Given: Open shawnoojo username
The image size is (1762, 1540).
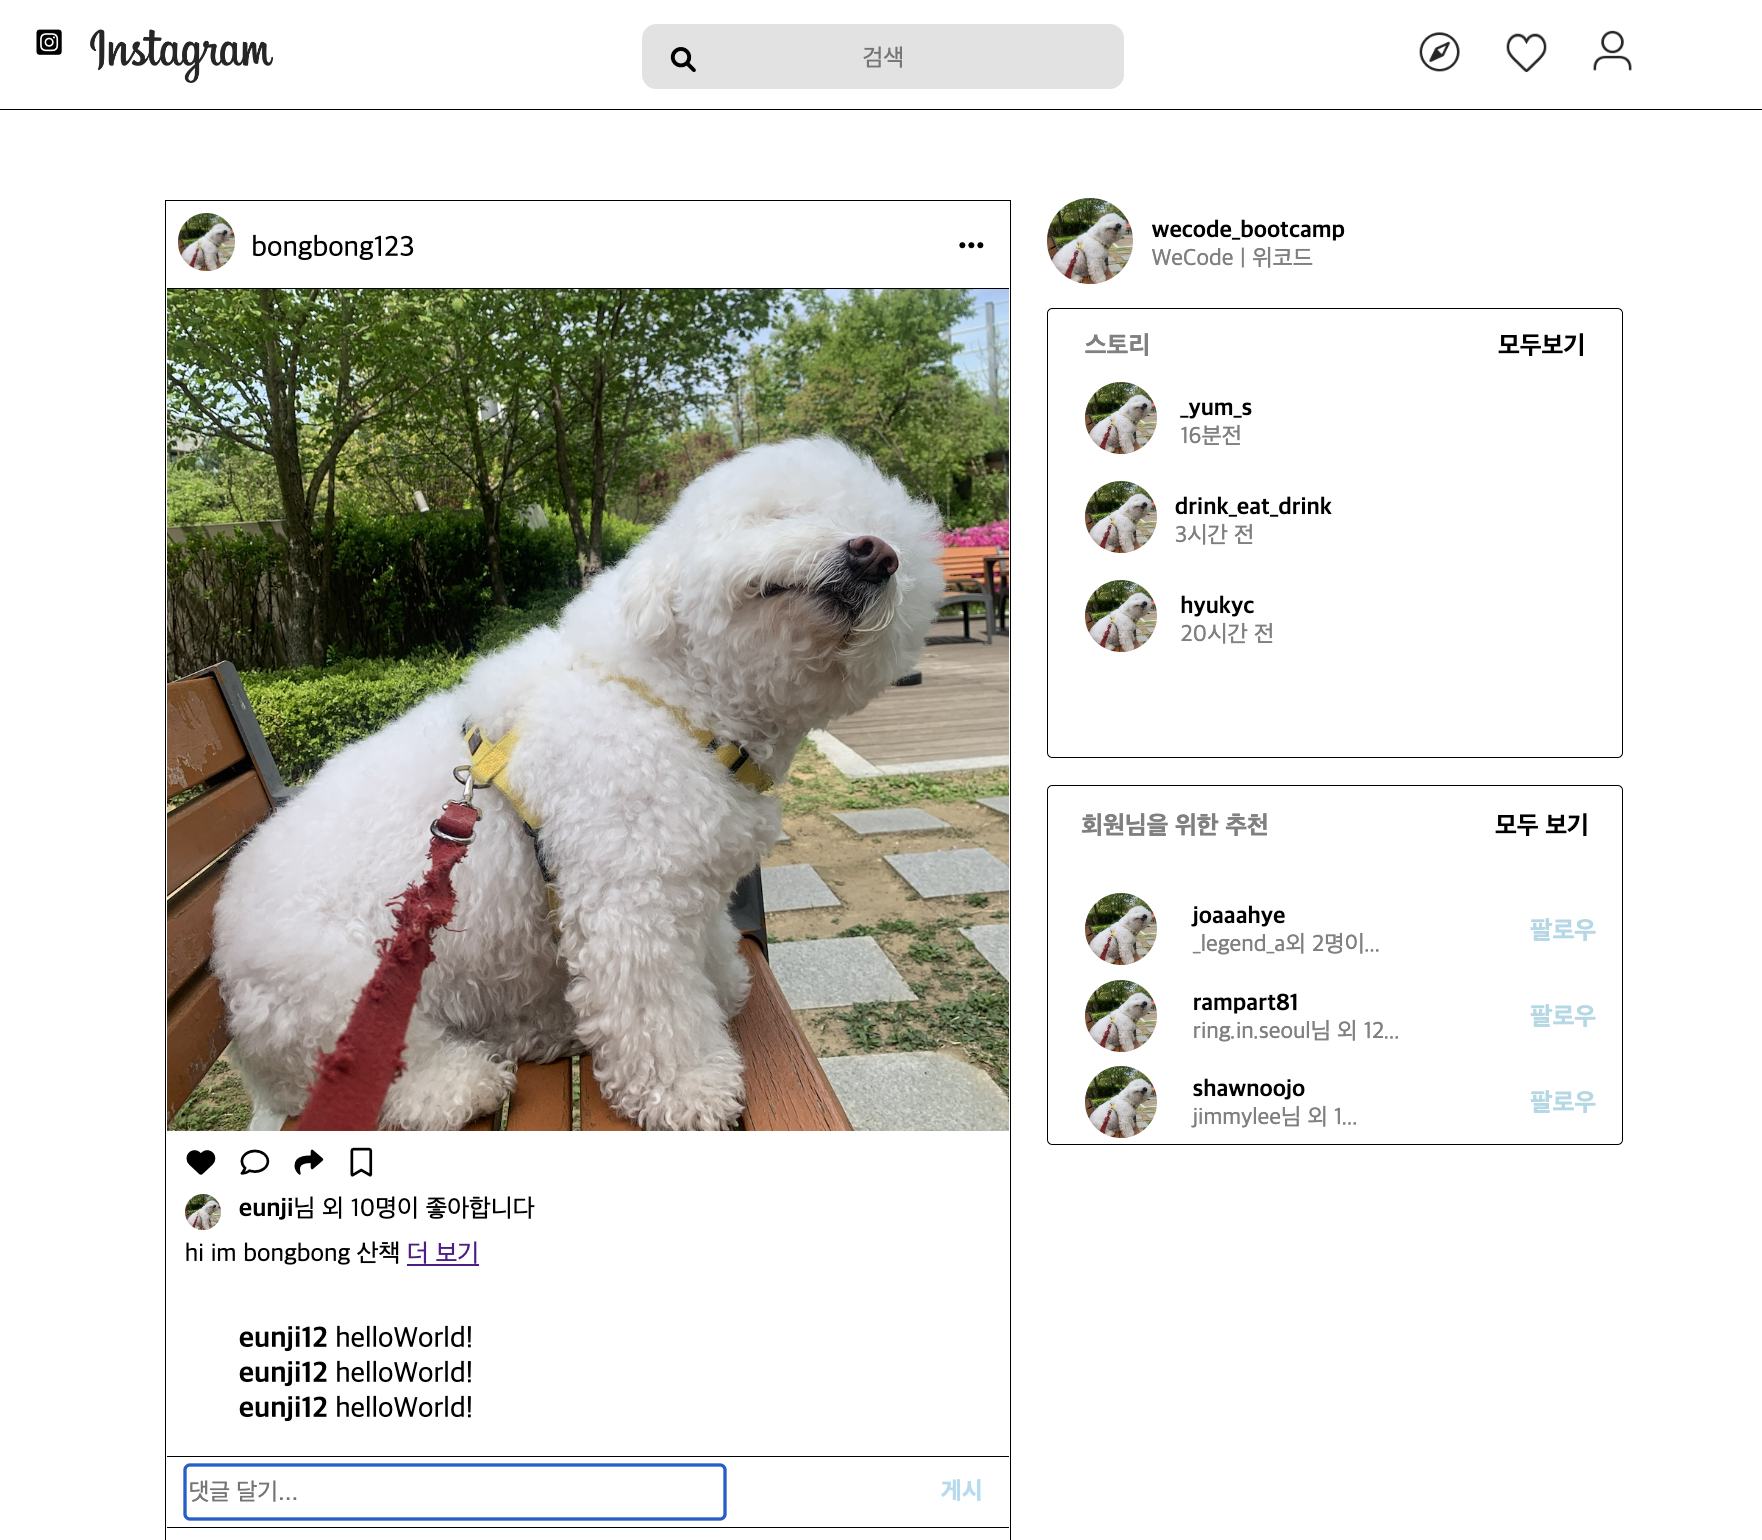Looking at the screenshot, I should coord(1248,1088).
